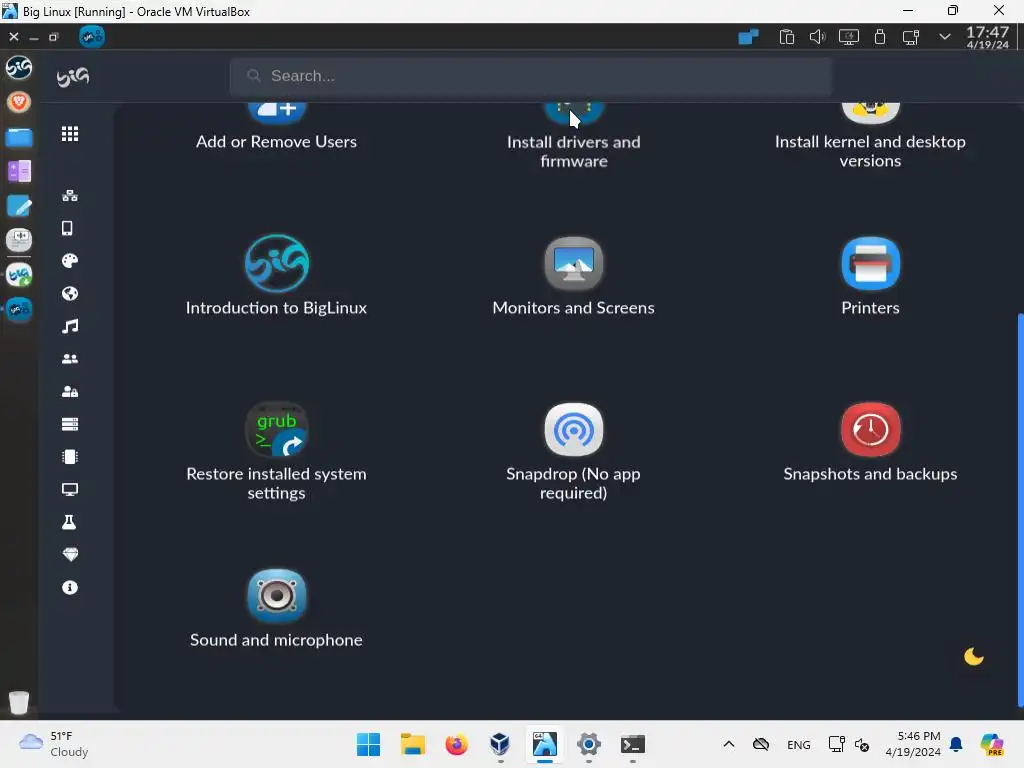
Task: Click the ENG language indicator
Action: coord(799,744)
